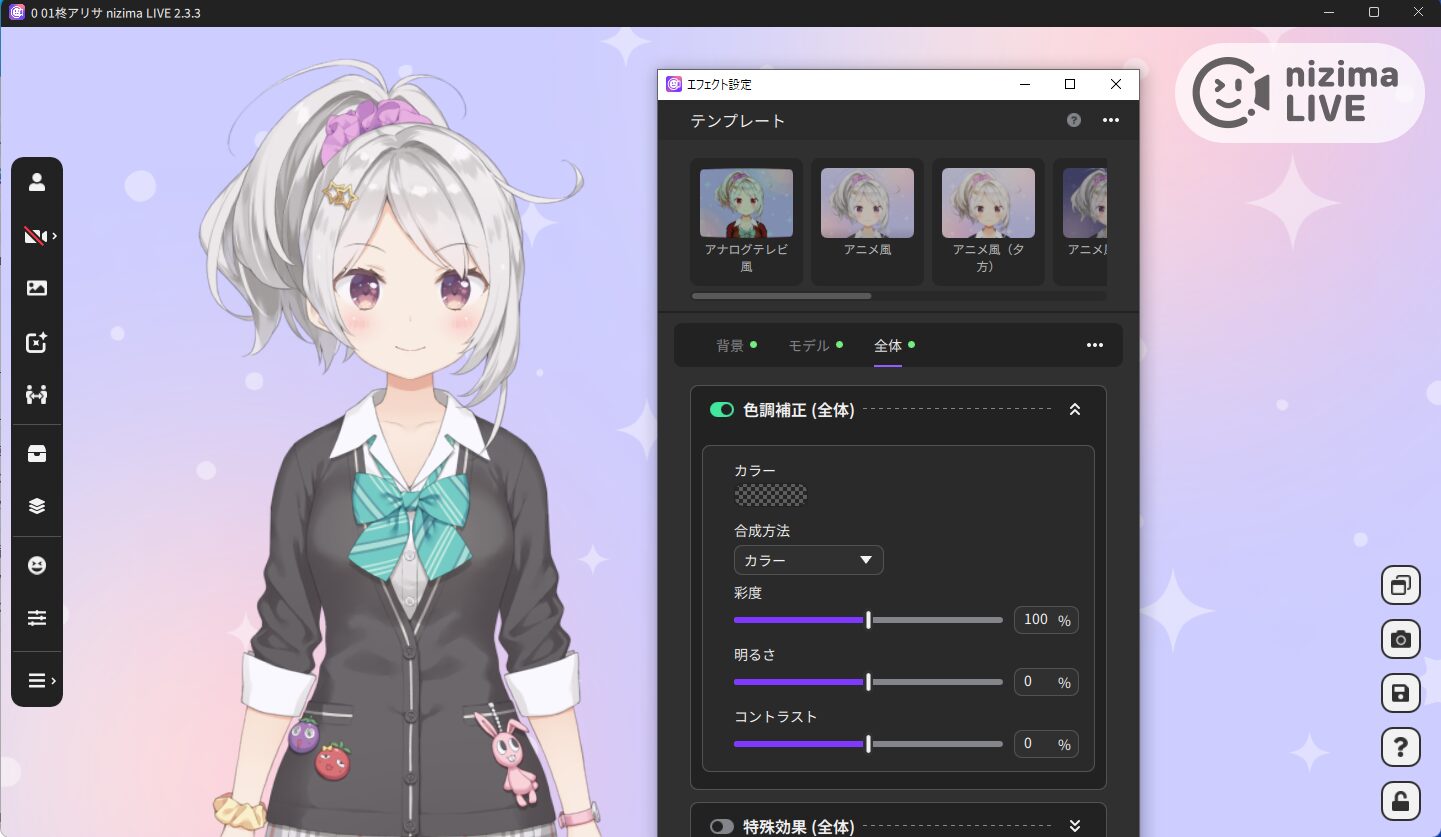Switch to the モデル tab
Screen dimensions: 1441x837
(x=806, y=345)
